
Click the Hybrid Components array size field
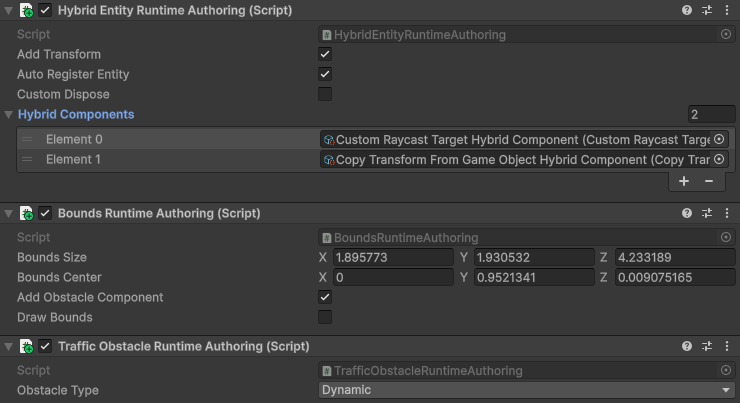pyautogui.click(x=711, y=114)
